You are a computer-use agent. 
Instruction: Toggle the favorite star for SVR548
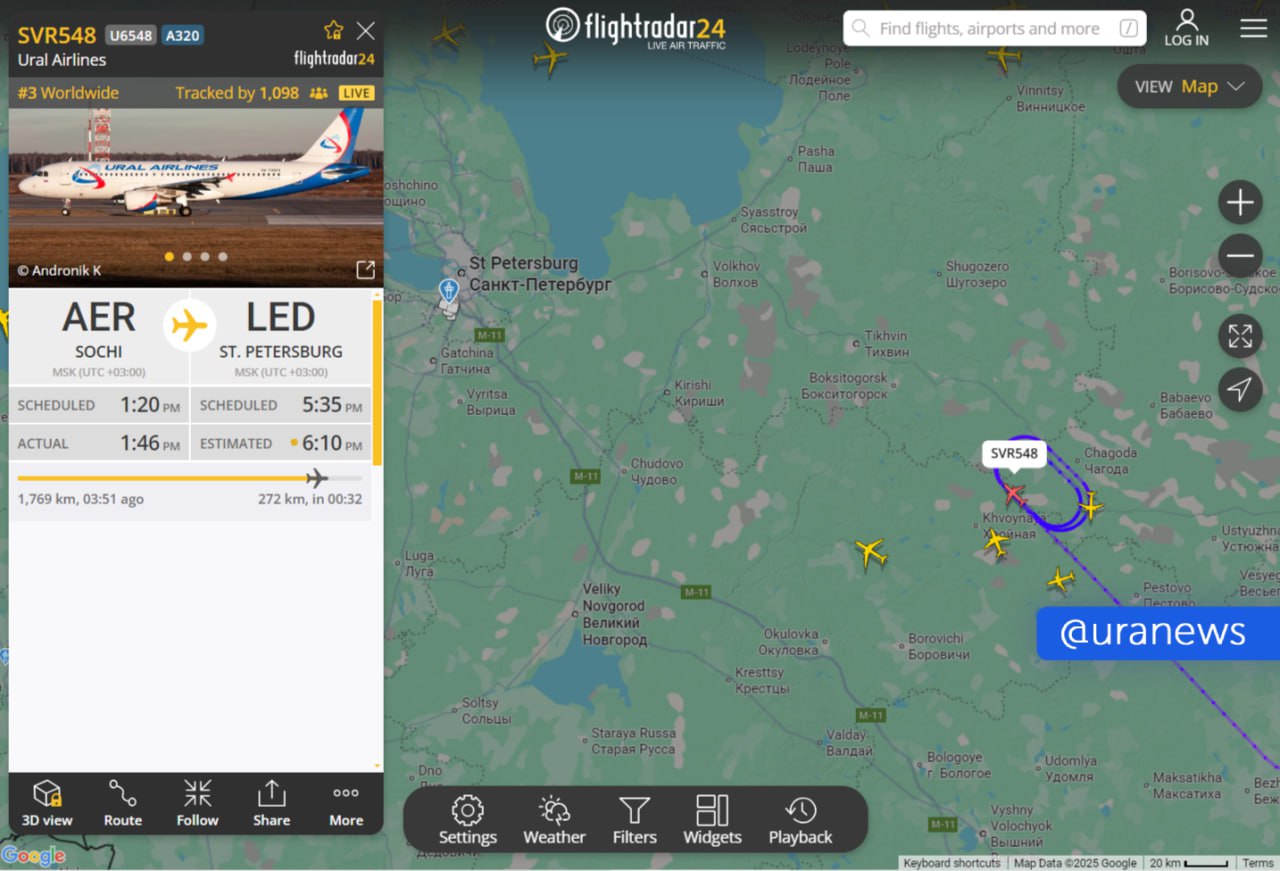[334, 31]
